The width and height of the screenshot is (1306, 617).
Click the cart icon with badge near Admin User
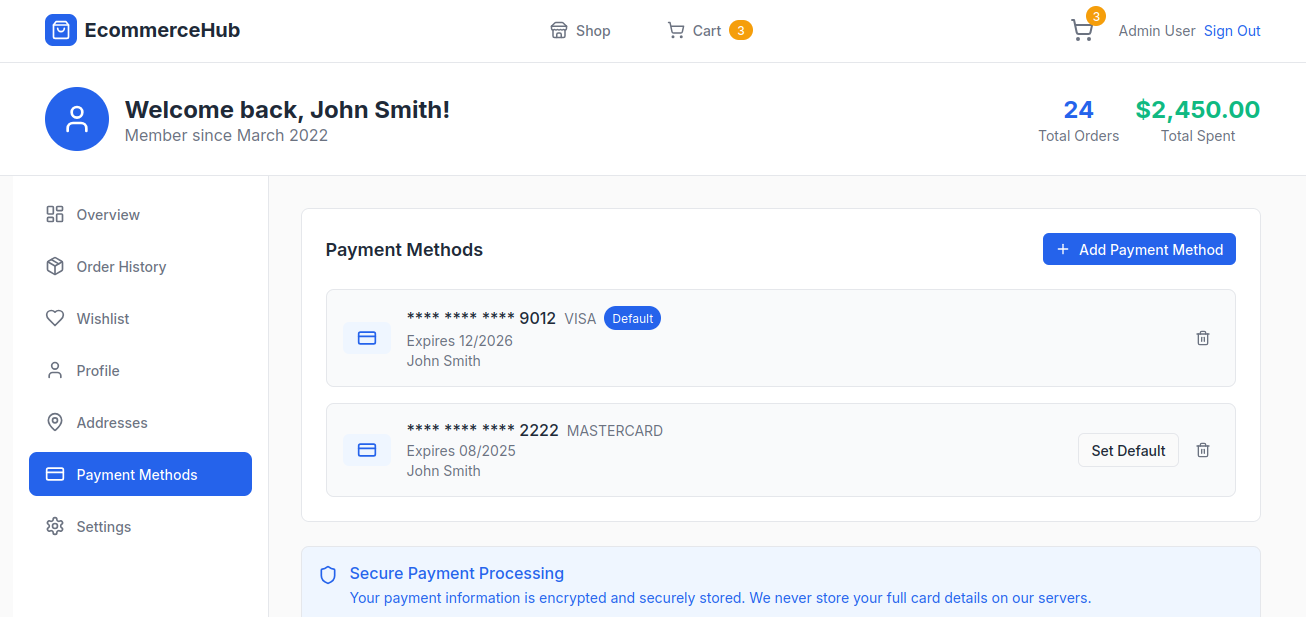(1082, 31)
